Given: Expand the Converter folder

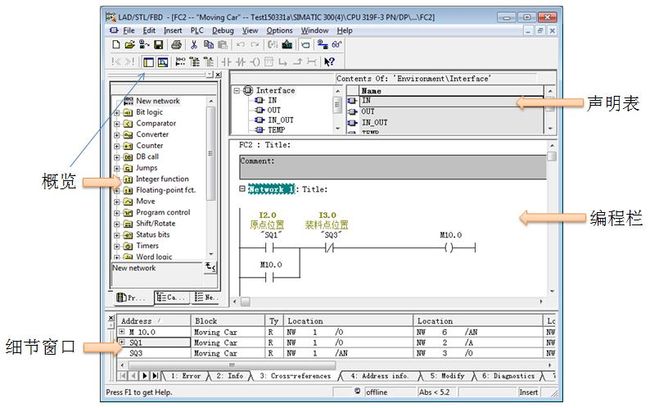Looking at the screenshot, I should click(x=117, y=135).
